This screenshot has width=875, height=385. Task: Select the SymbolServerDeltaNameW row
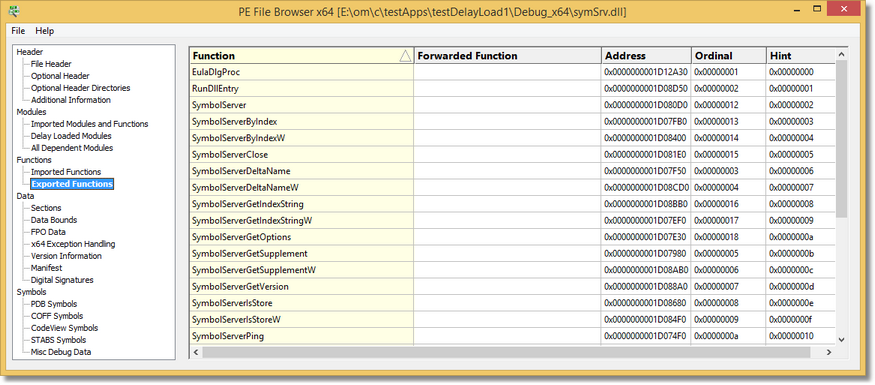click(x=301, y=187)
